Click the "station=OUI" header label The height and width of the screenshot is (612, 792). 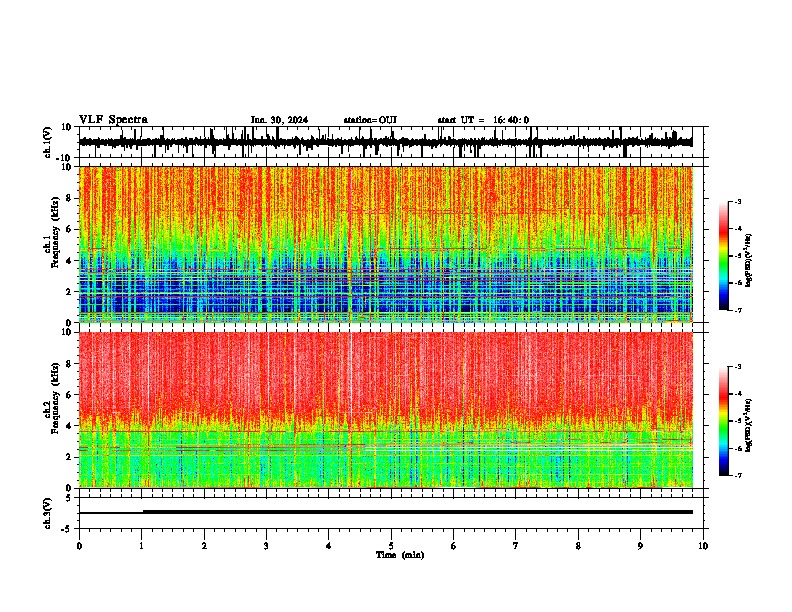tap(370, 120)
